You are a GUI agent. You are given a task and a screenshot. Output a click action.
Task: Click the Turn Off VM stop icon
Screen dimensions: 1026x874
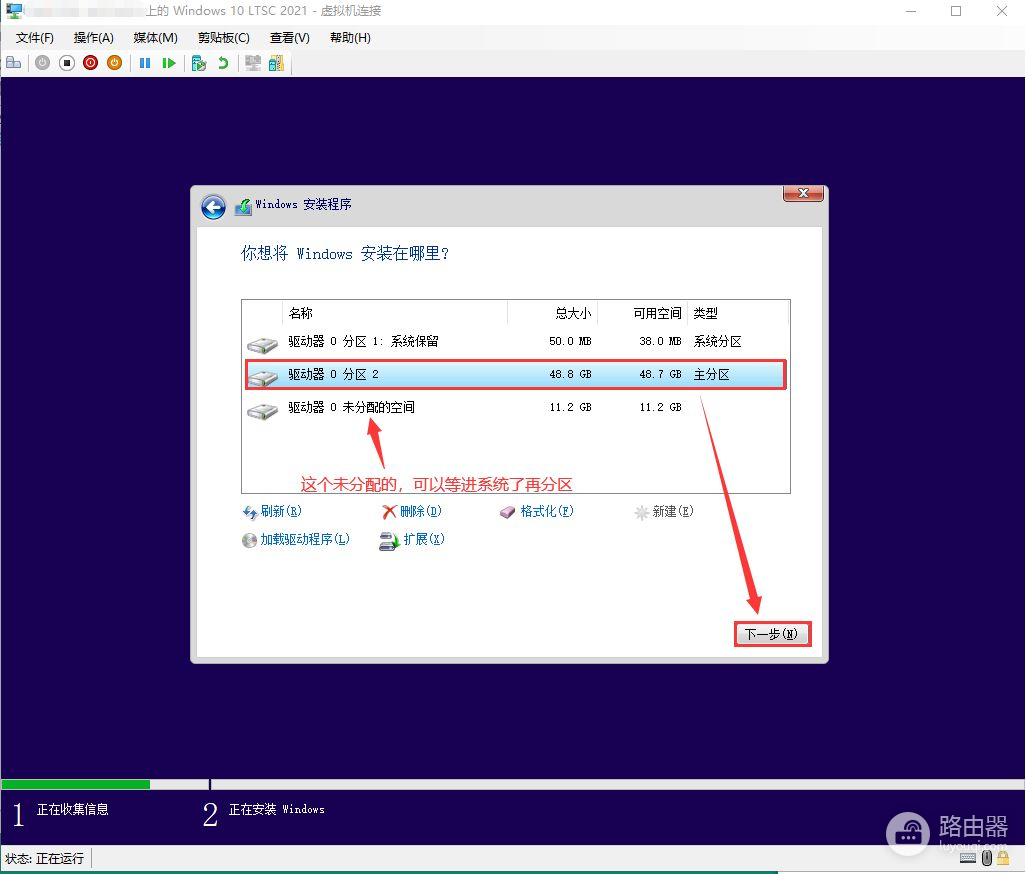66,63
